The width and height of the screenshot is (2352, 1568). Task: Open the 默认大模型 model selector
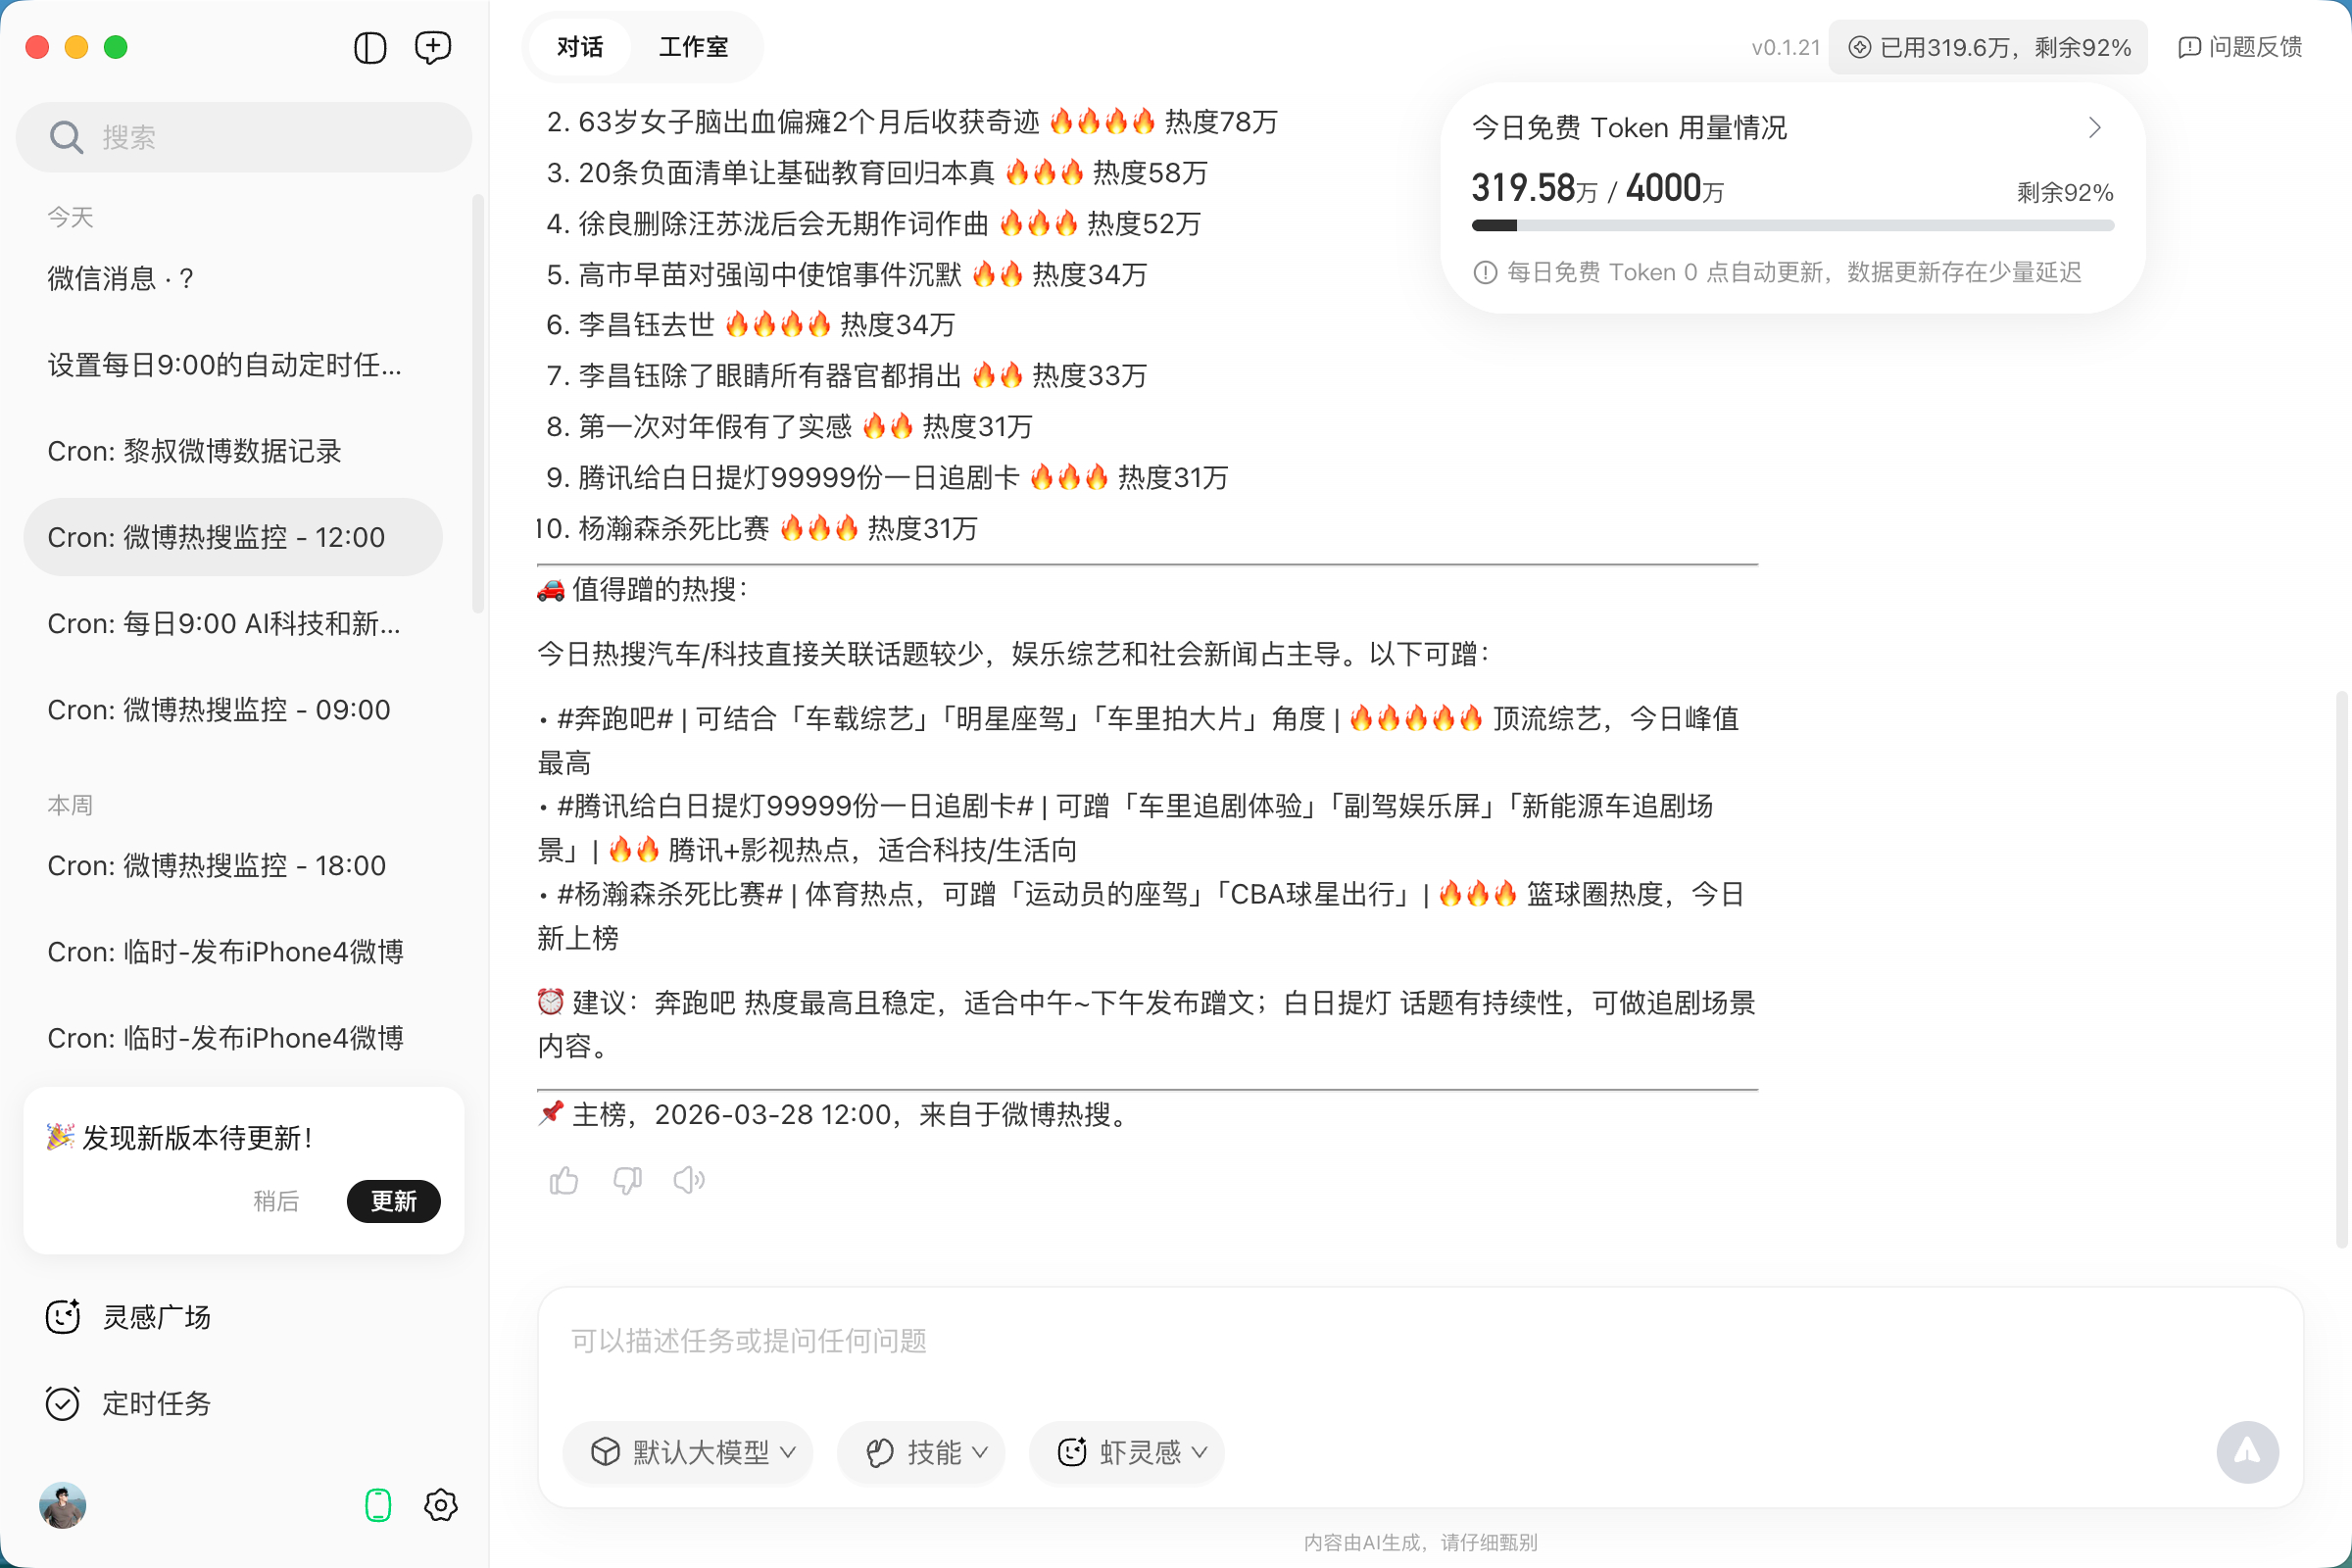pos(687,1453)
